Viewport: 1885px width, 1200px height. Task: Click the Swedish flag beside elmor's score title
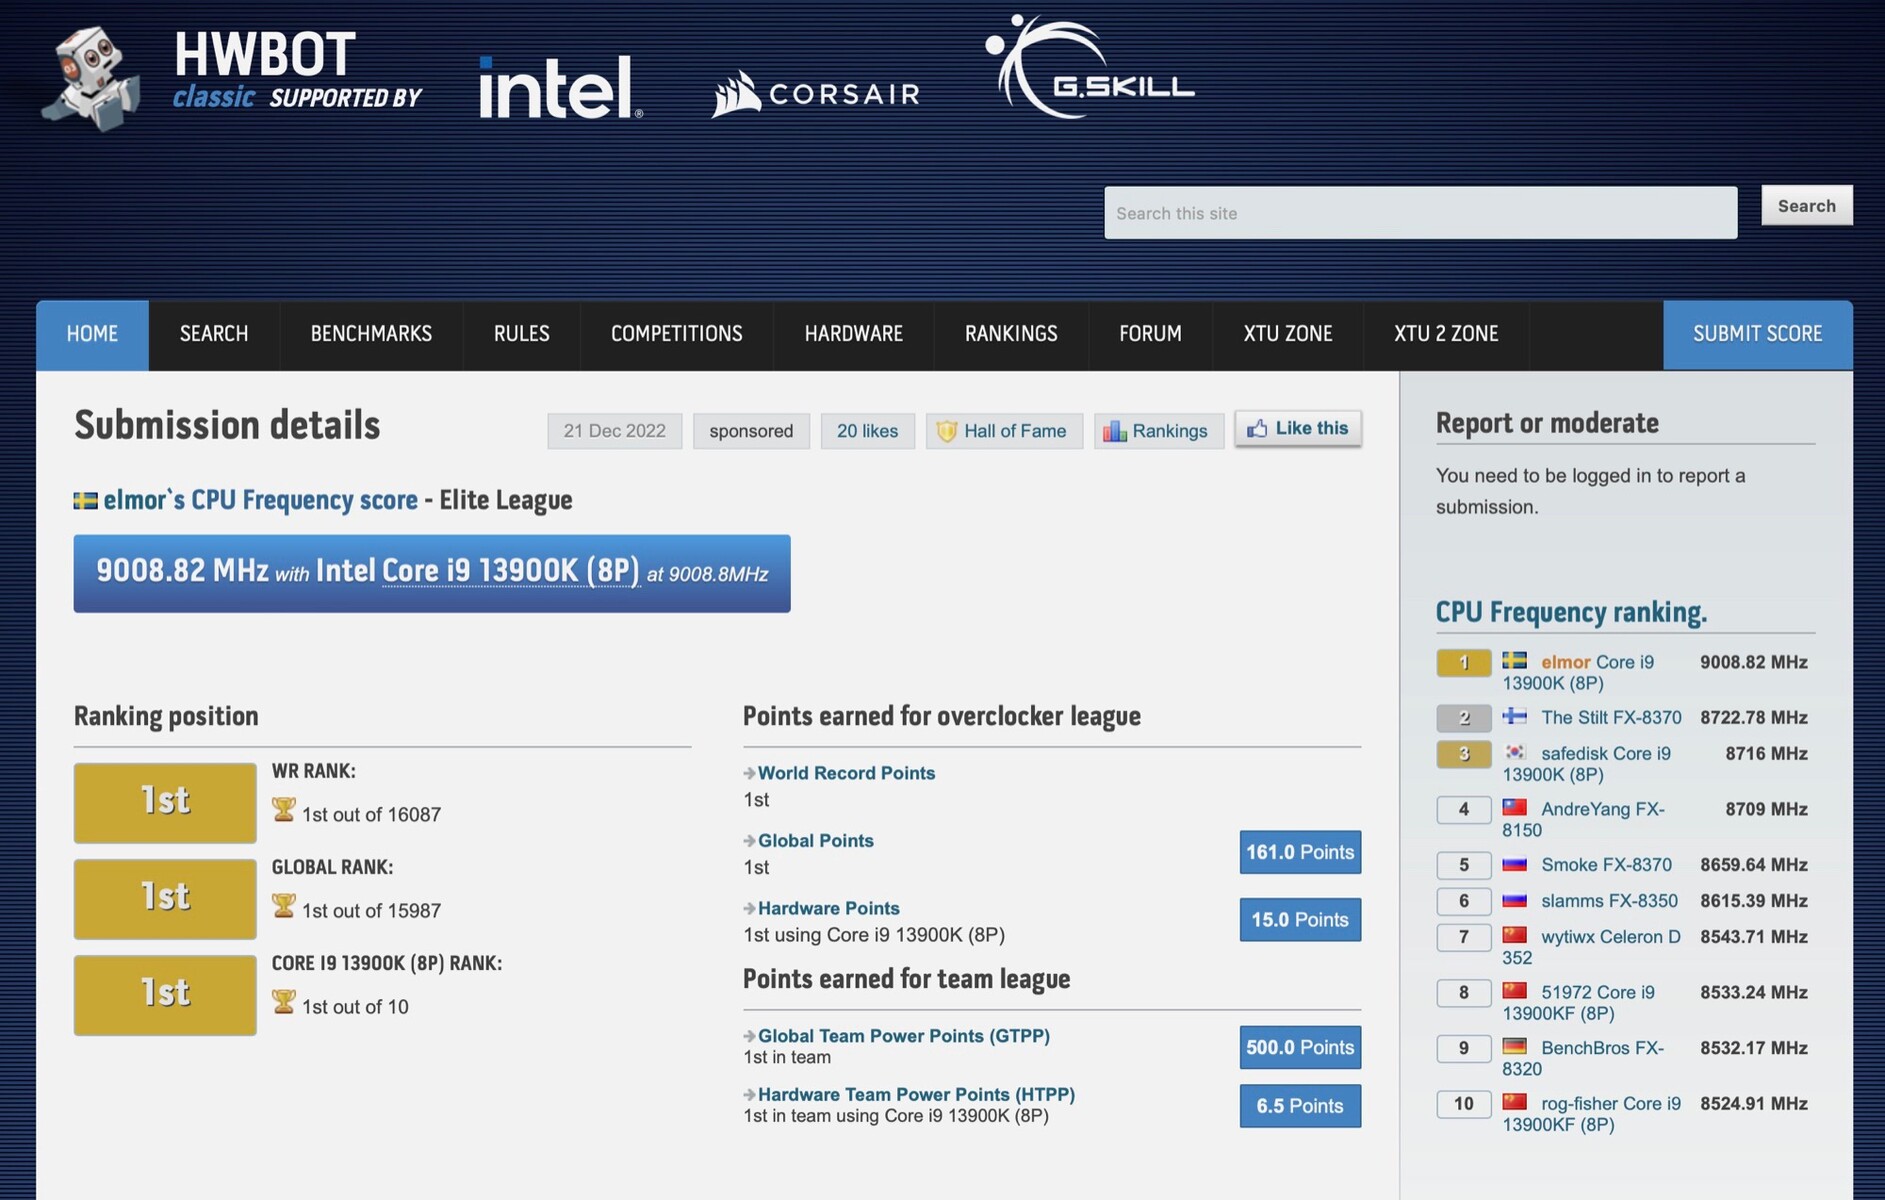(x=85, y=500)
